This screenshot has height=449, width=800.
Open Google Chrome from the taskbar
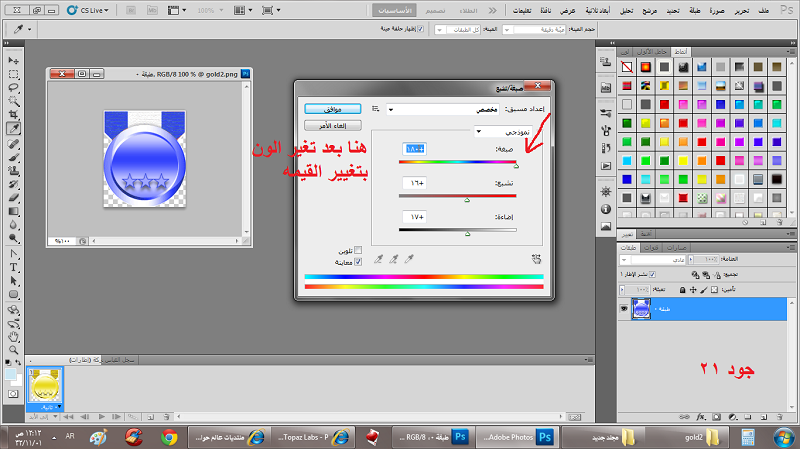point(169,437)
